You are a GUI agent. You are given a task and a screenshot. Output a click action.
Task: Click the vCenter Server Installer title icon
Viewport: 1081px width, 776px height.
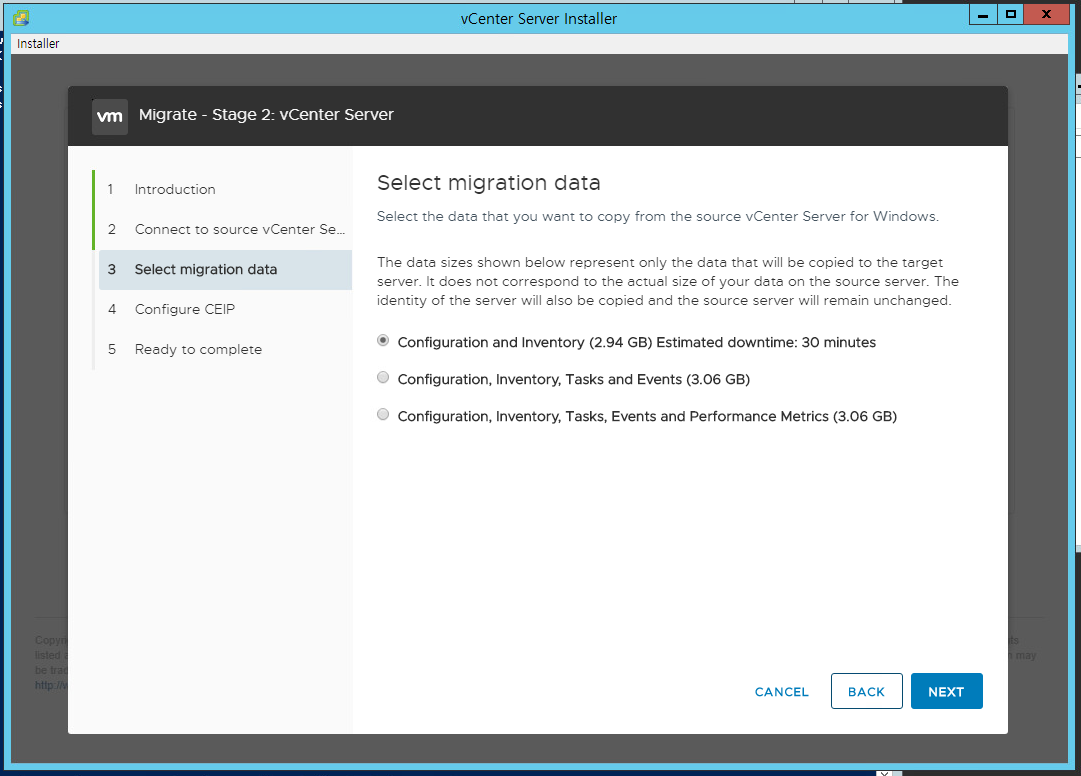[x=21, y=17]
